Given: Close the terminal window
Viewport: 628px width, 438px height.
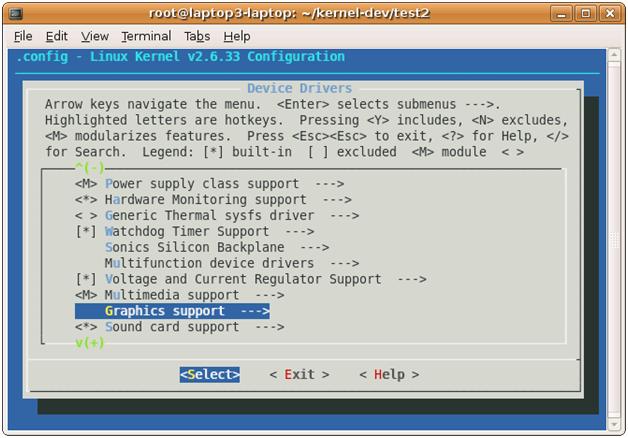Looking at the screenshot, I should (610, 13).
